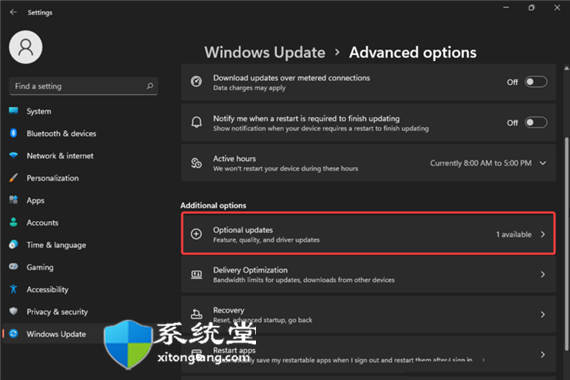Screen dimensions: 570x380
Task: Click the Advanced options breadcrumb title
Action: (413, 52)
